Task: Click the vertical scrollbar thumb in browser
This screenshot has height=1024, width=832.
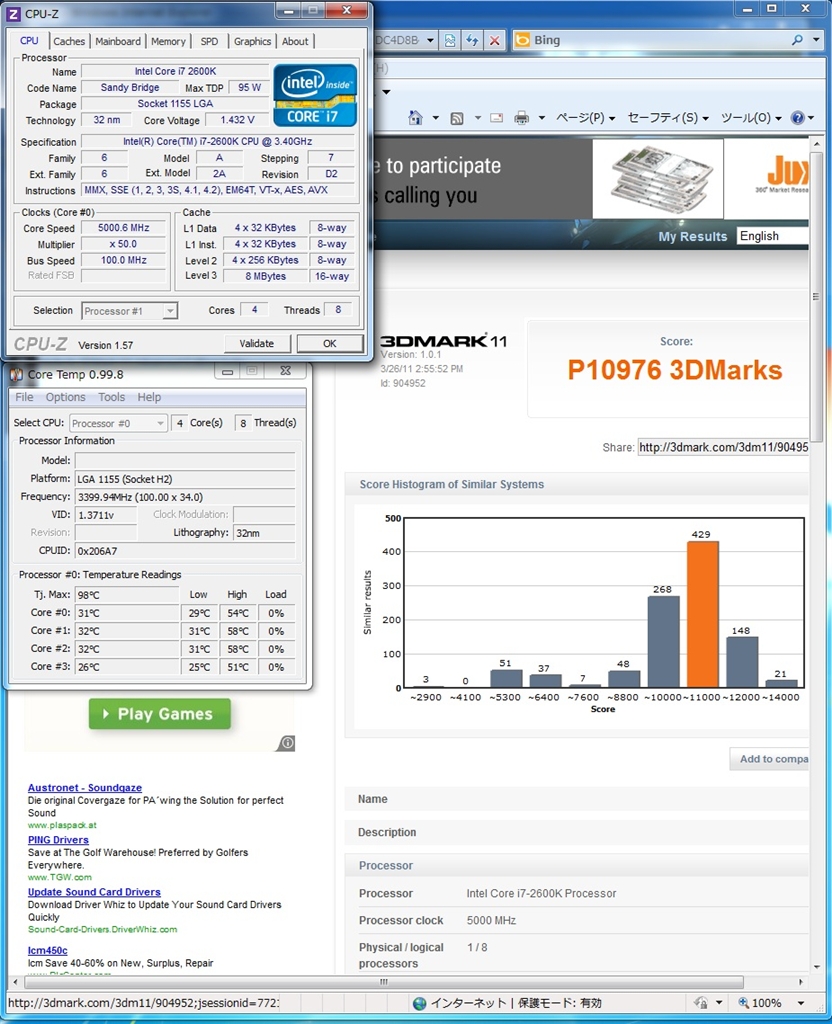Action: (816, 299)
